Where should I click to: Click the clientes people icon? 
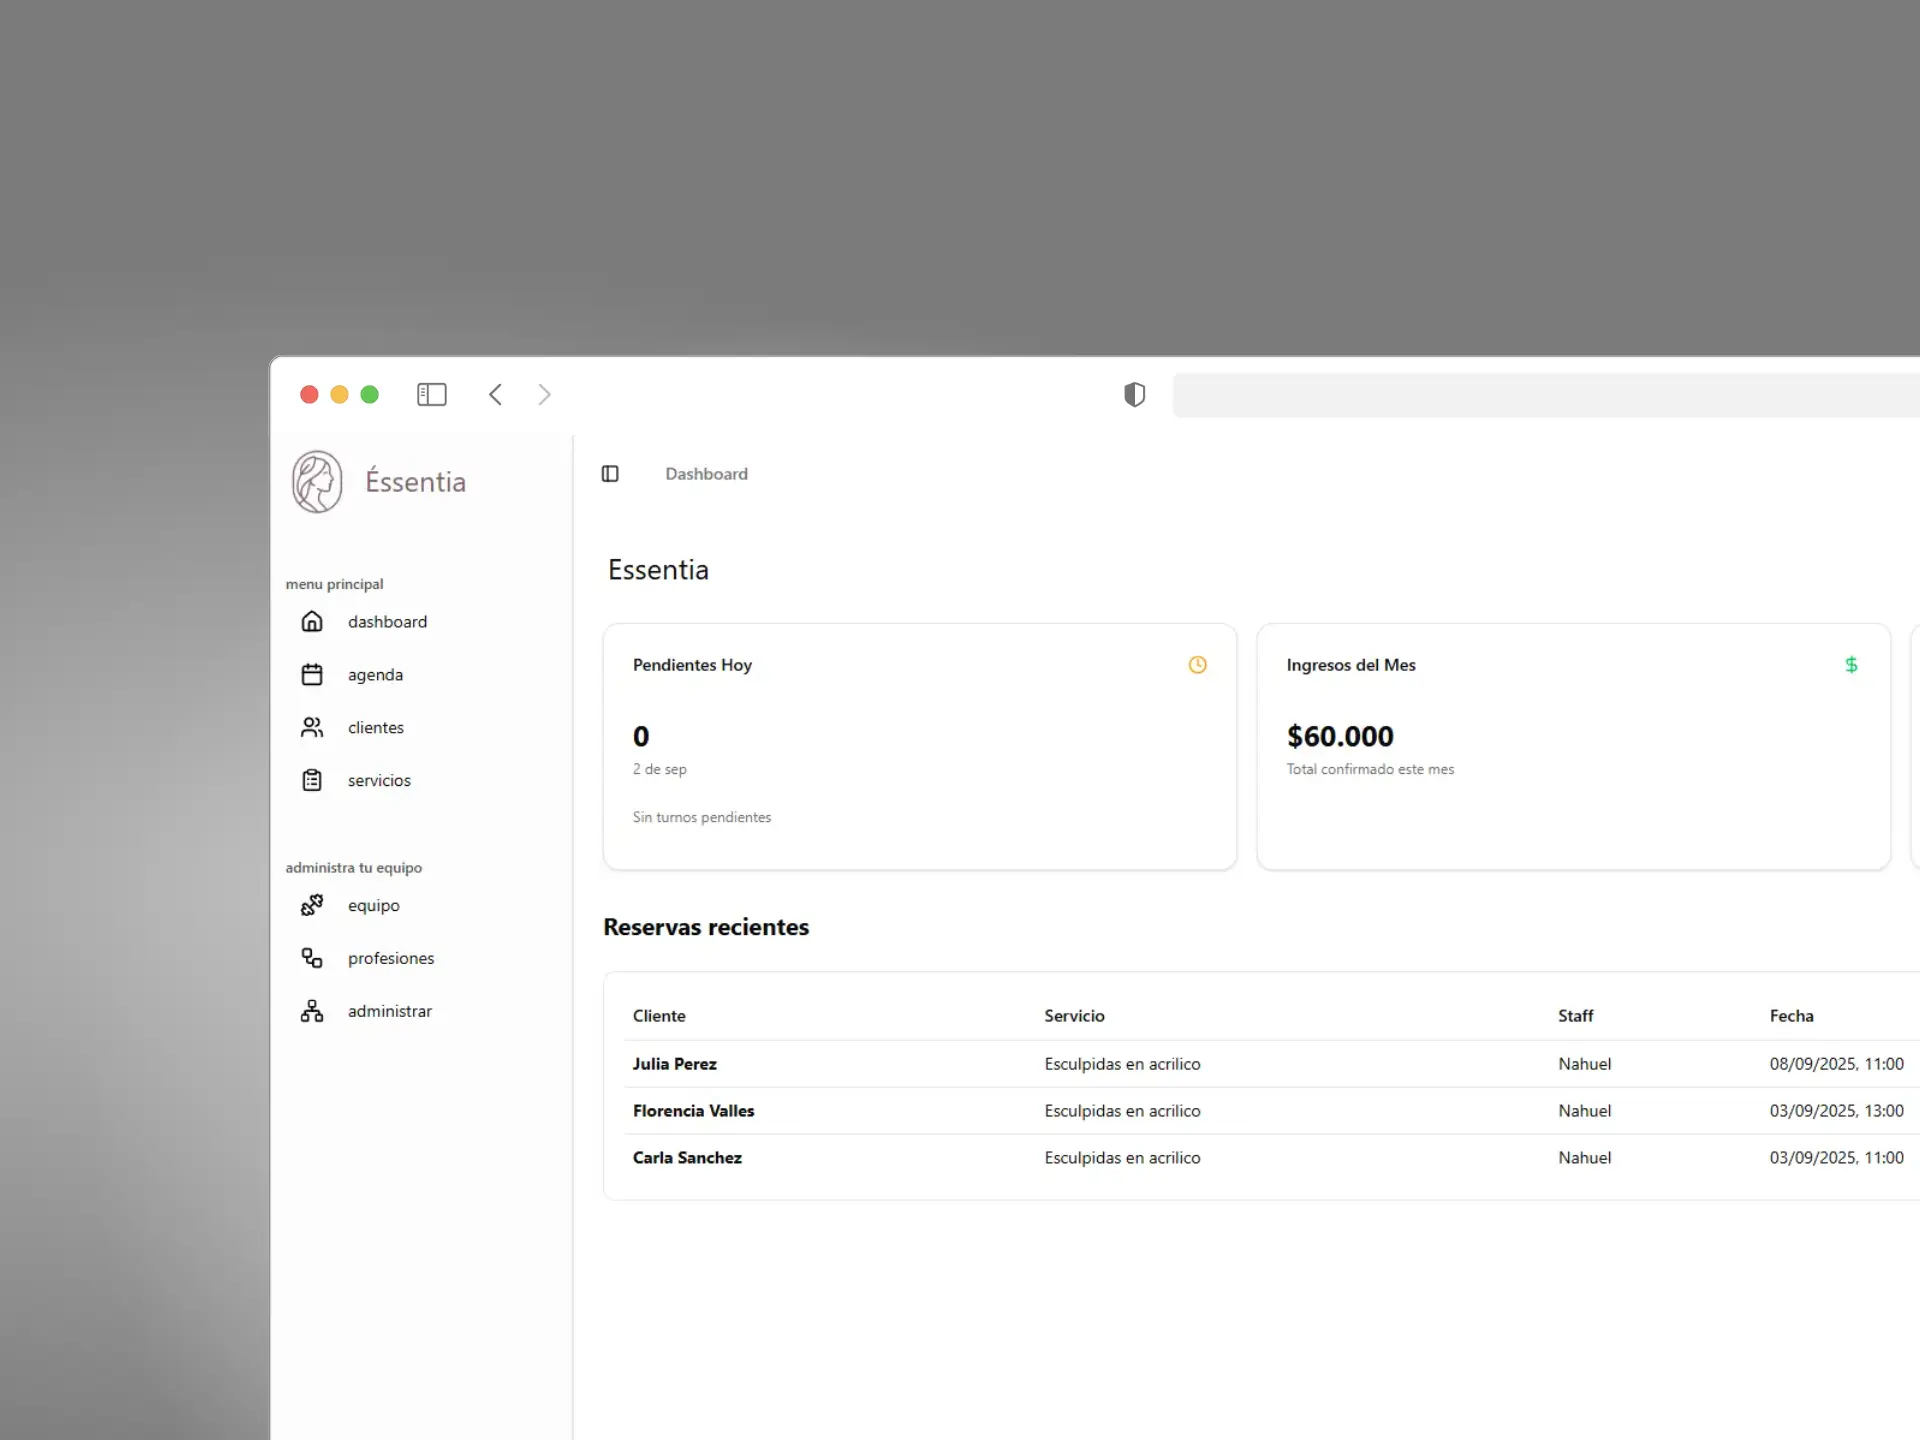(312, 727)
